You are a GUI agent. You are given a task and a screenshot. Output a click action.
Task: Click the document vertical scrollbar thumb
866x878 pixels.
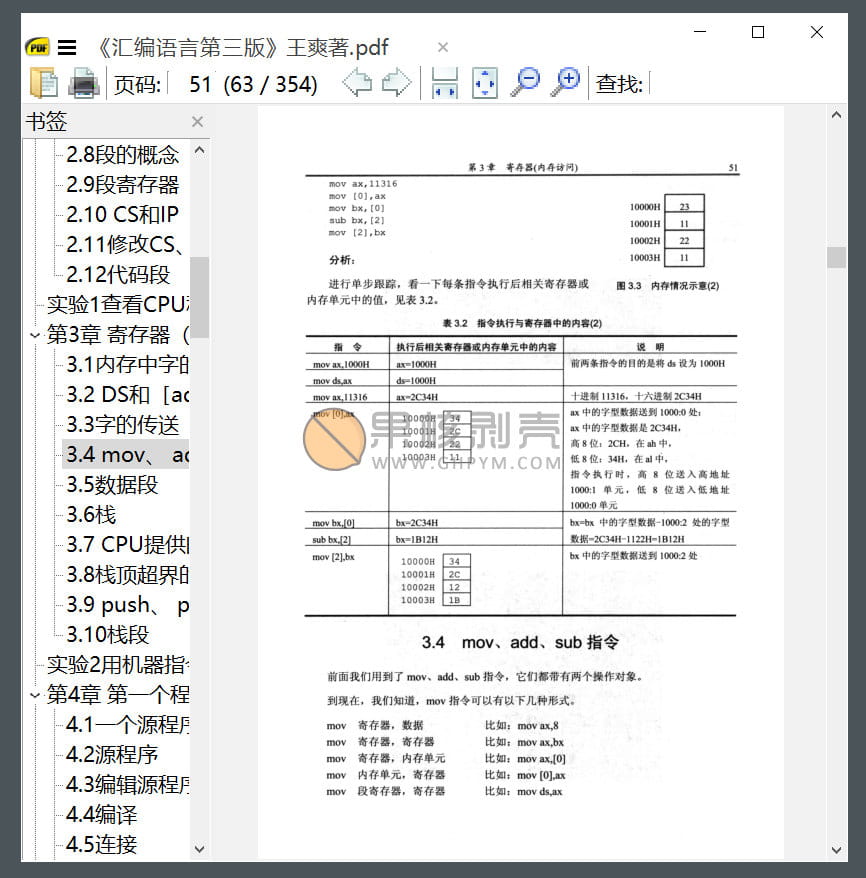836,257
